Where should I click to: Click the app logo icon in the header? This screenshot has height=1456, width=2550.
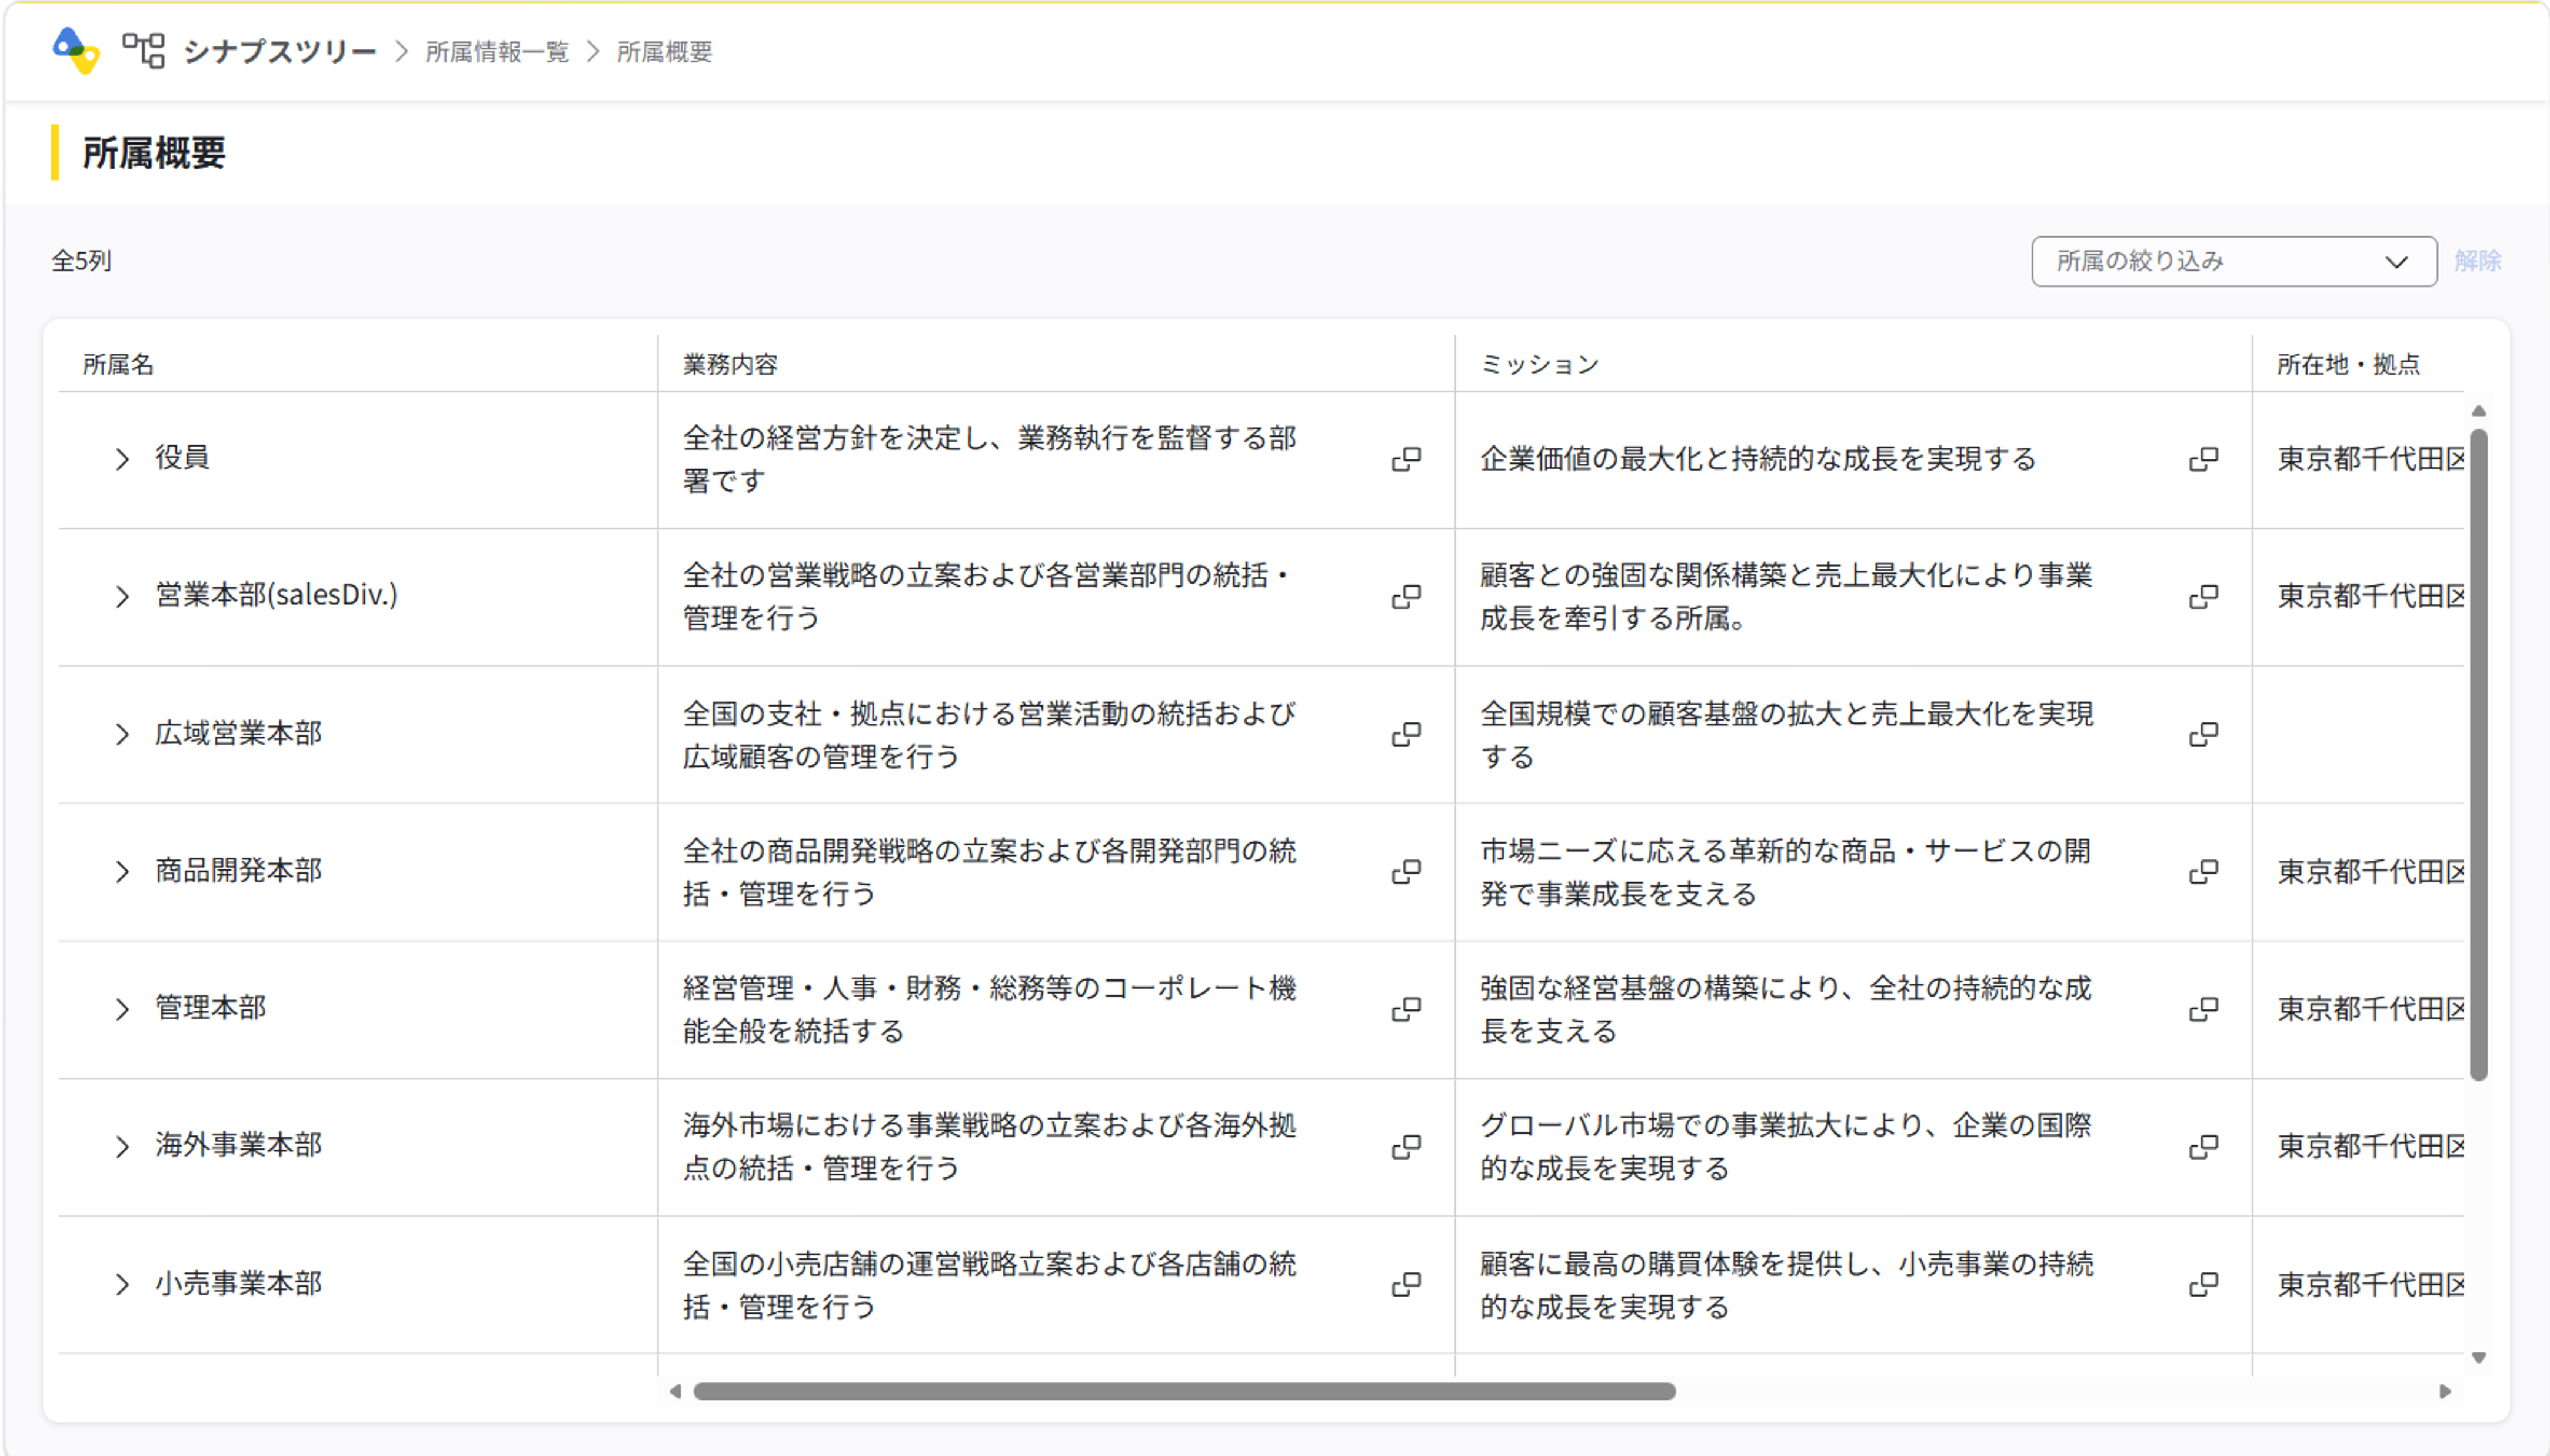(76, 50)
